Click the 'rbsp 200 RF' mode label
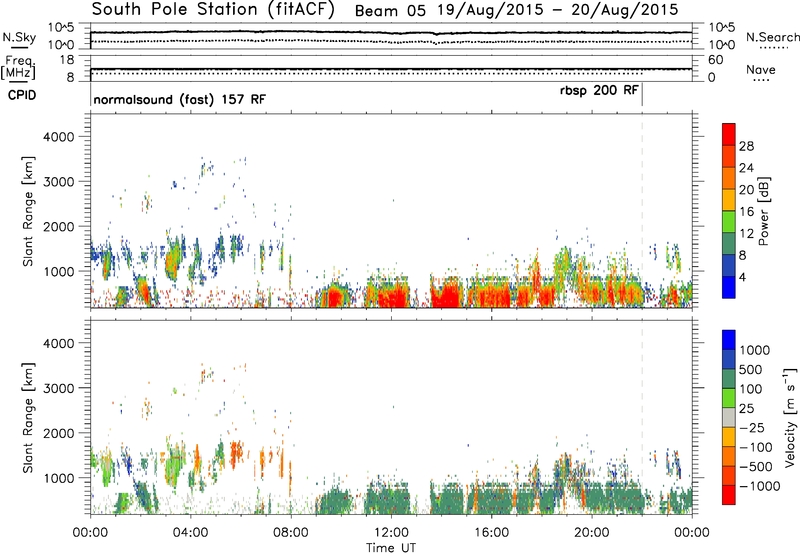 click(598, 90)
